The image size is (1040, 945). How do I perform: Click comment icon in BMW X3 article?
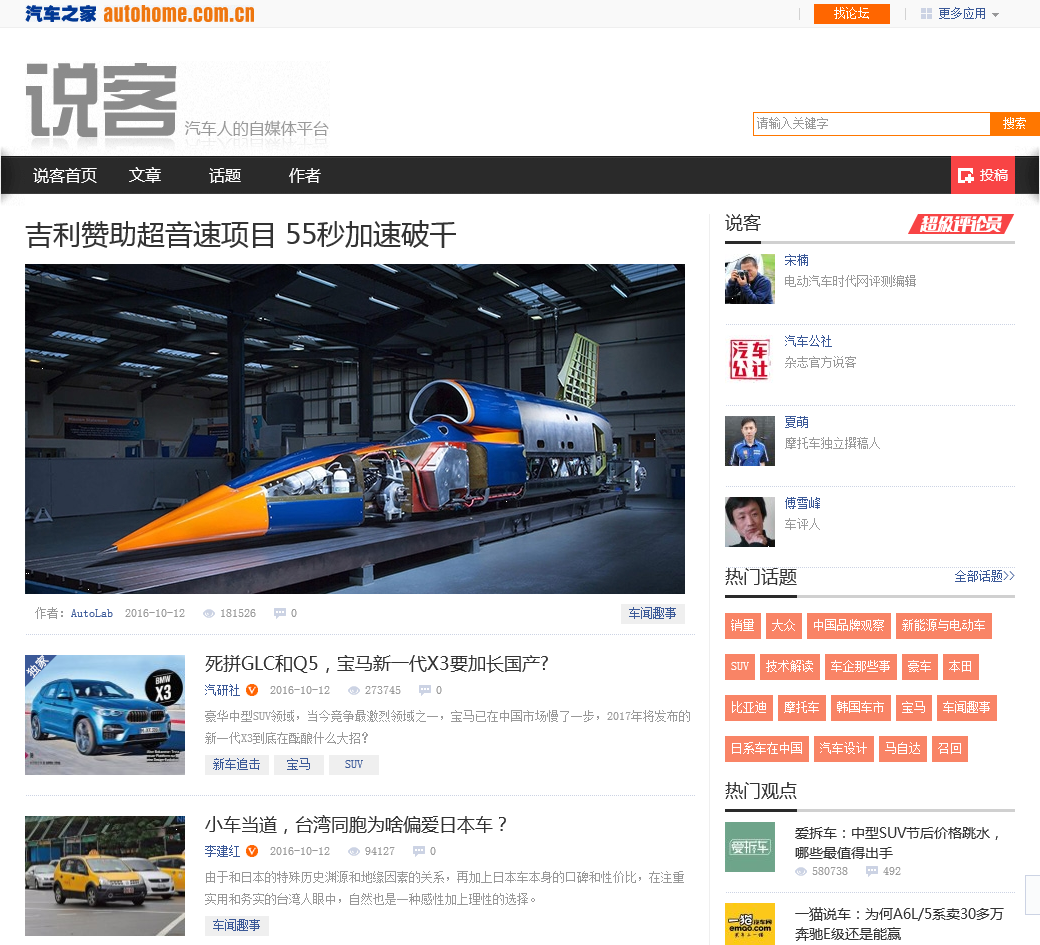(x=424, y=690)
